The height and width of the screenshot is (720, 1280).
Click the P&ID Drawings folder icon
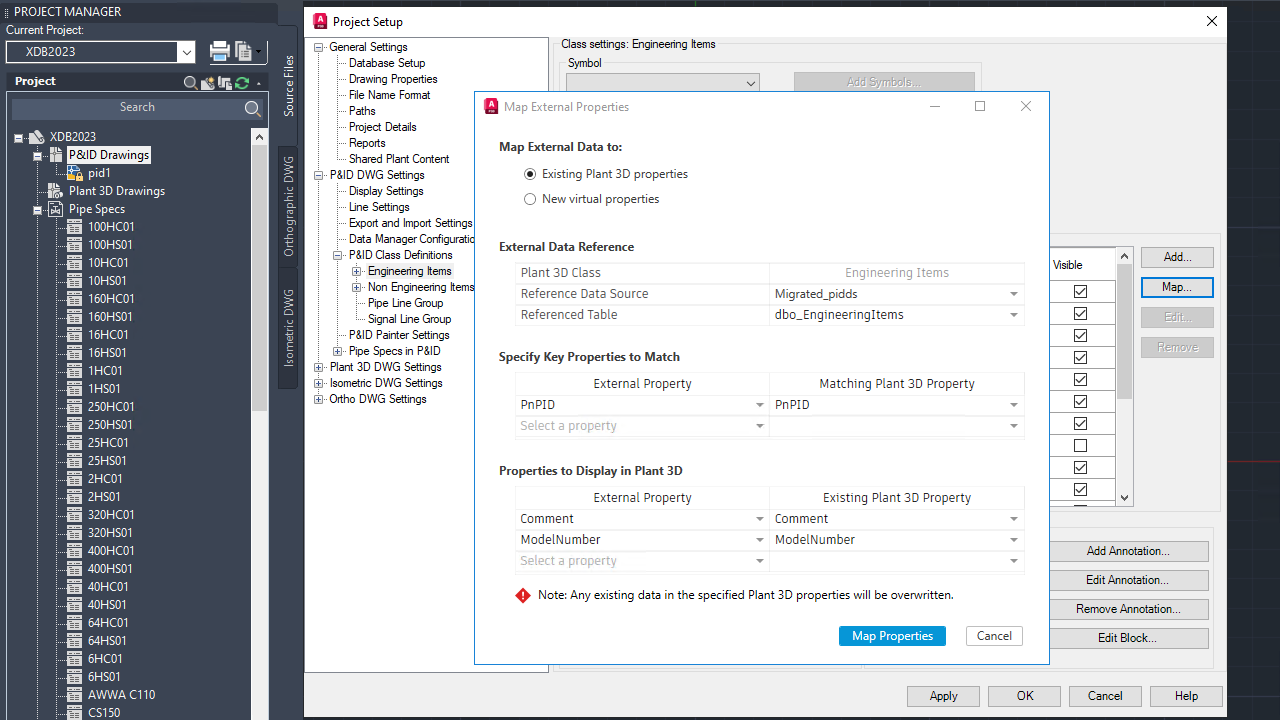(x=56, y=155)
